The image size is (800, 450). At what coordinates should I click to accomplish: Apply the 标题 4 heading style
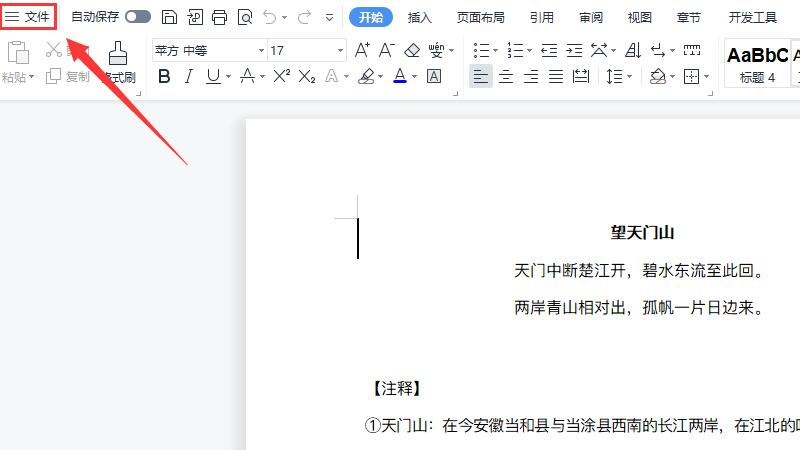point(756,63)
